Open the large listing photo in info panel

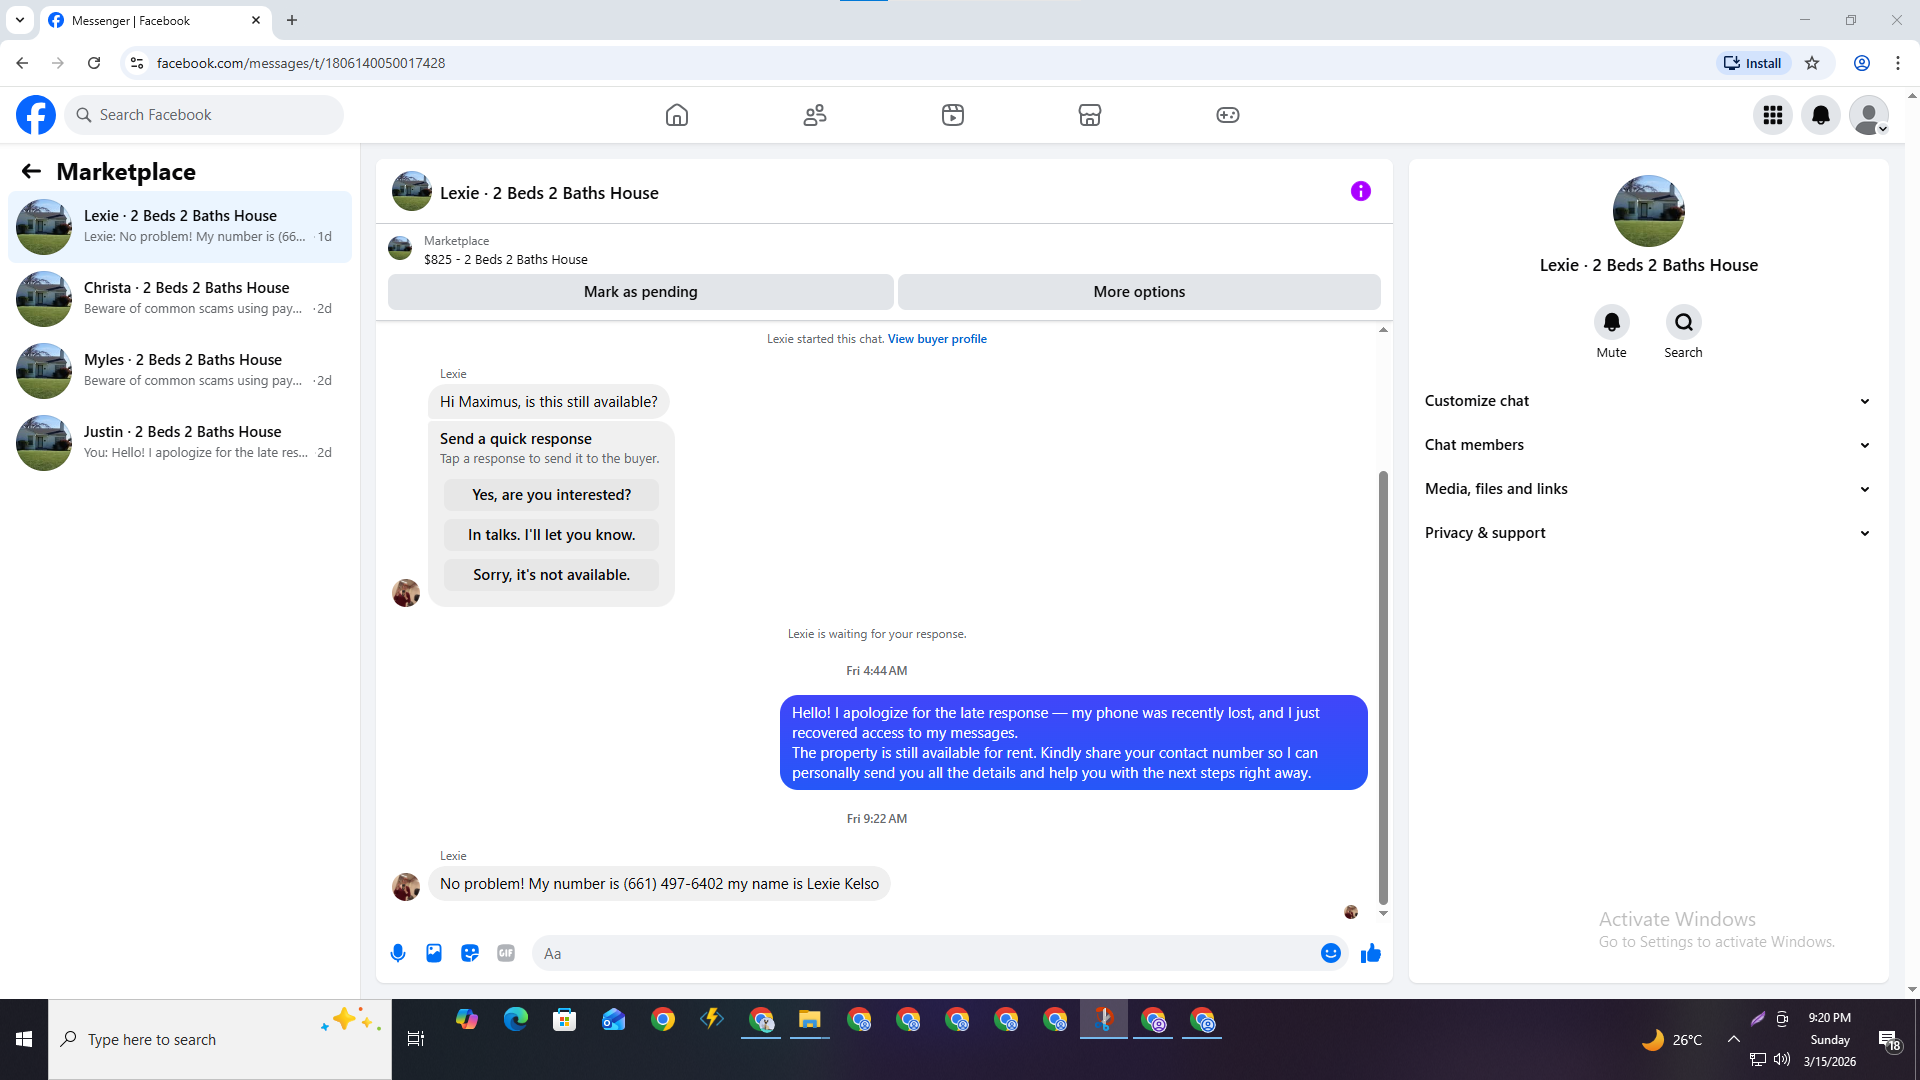(x=1649, y=211)
